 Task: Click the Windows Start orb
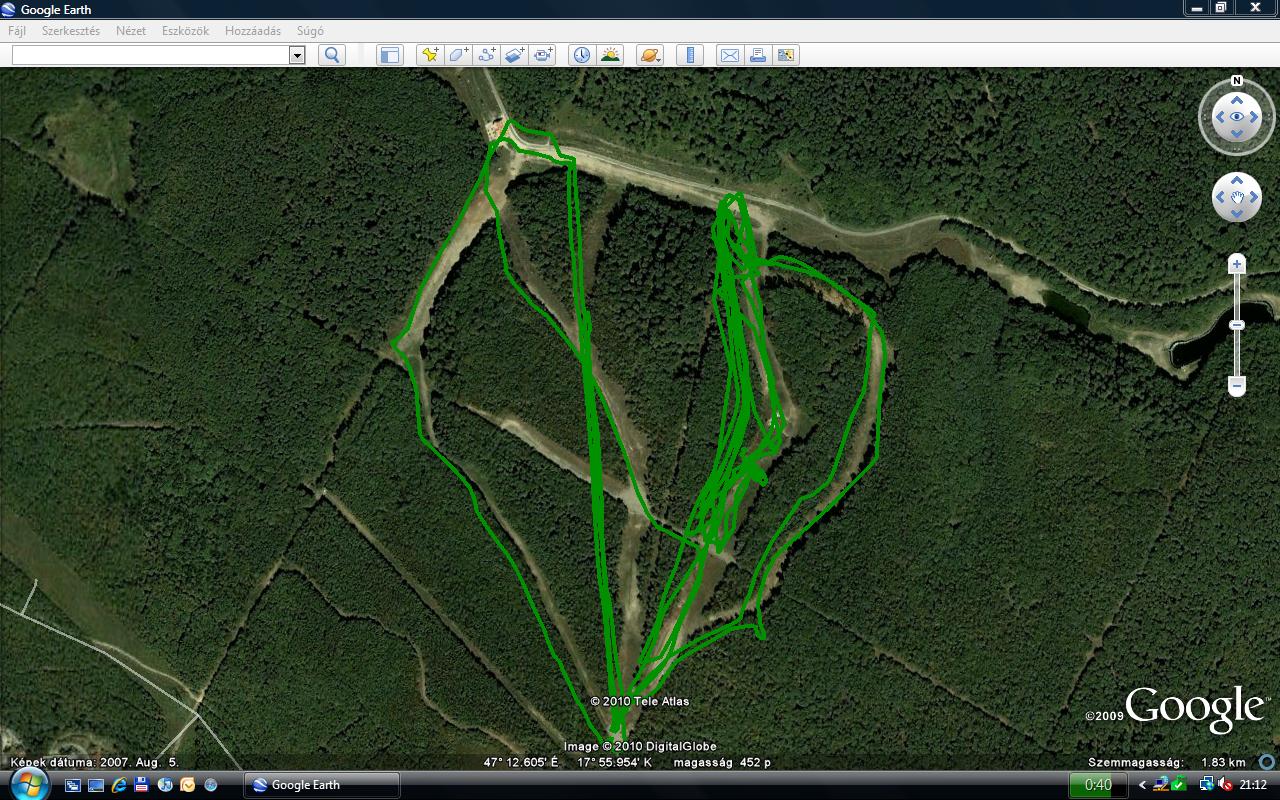pos(29,784)
